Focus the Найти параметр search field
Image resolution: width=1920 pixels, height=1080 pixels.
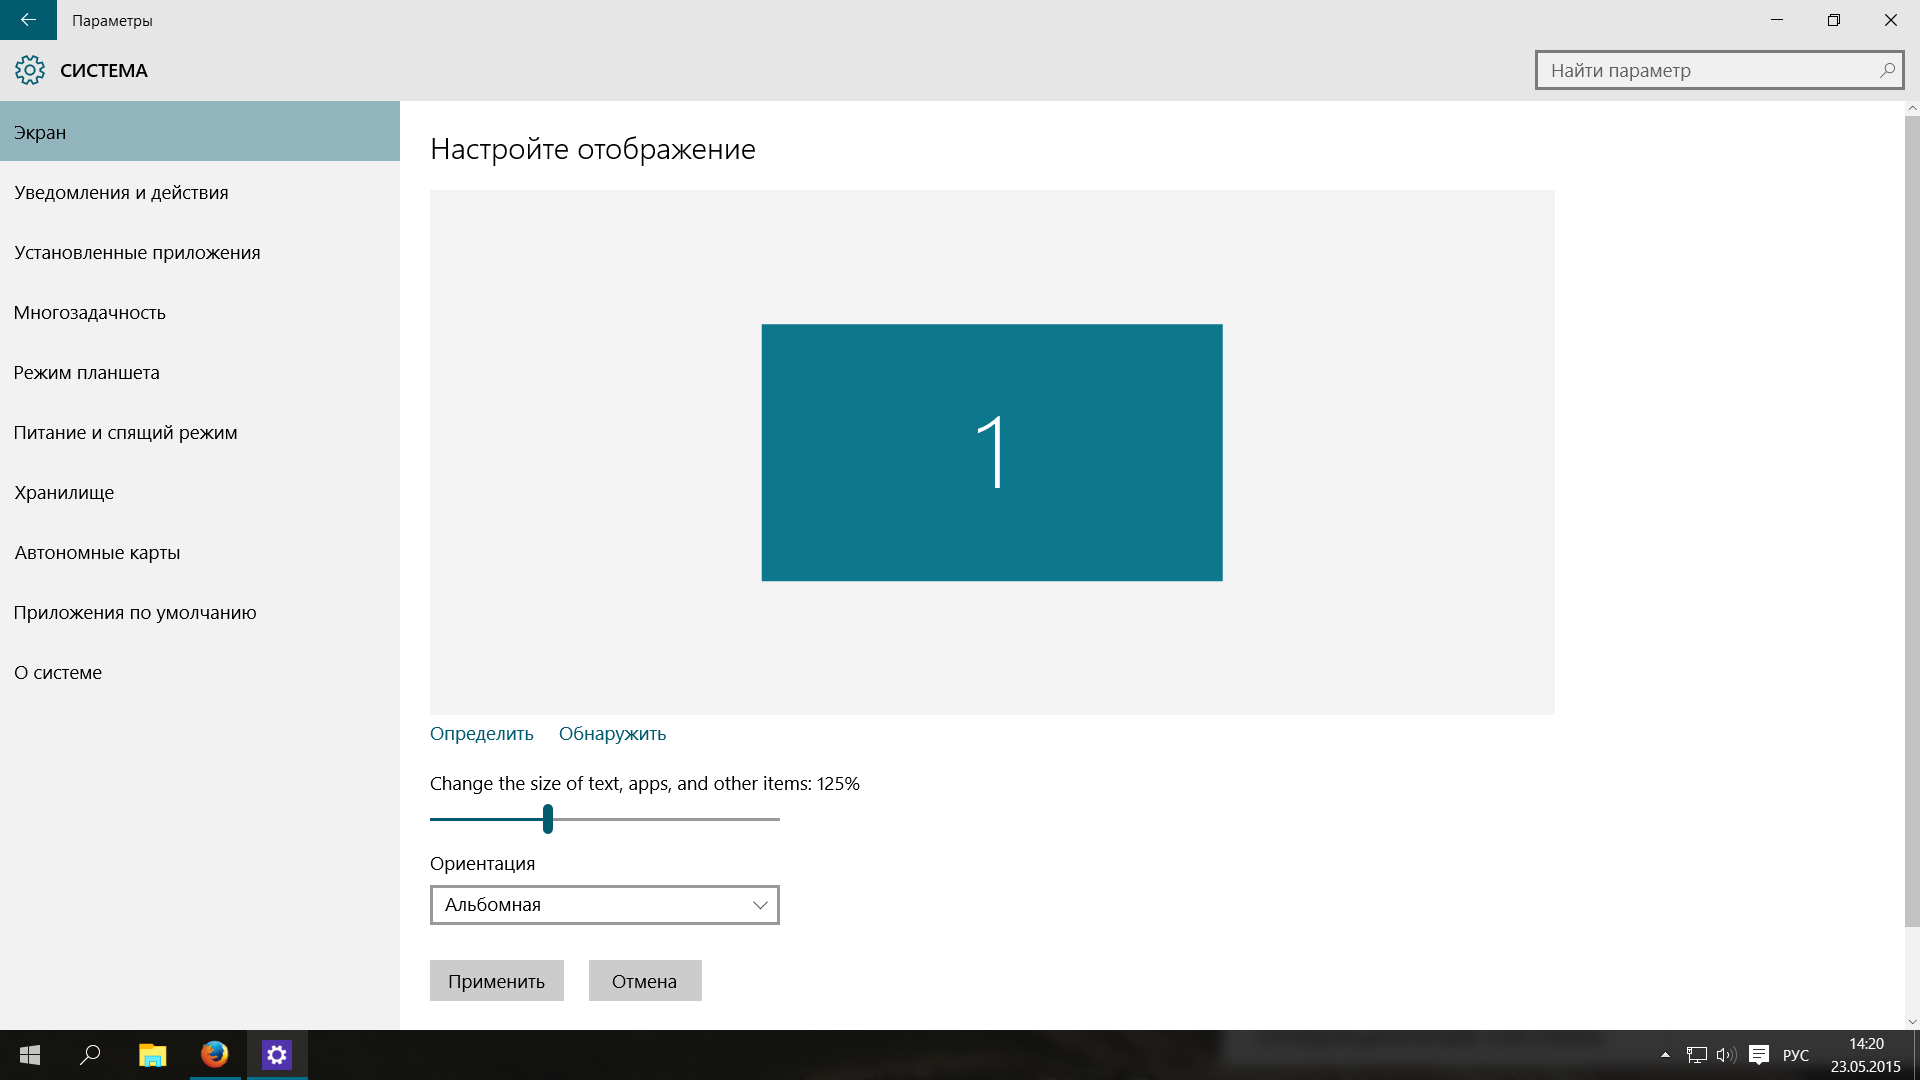click(1719, 70)
